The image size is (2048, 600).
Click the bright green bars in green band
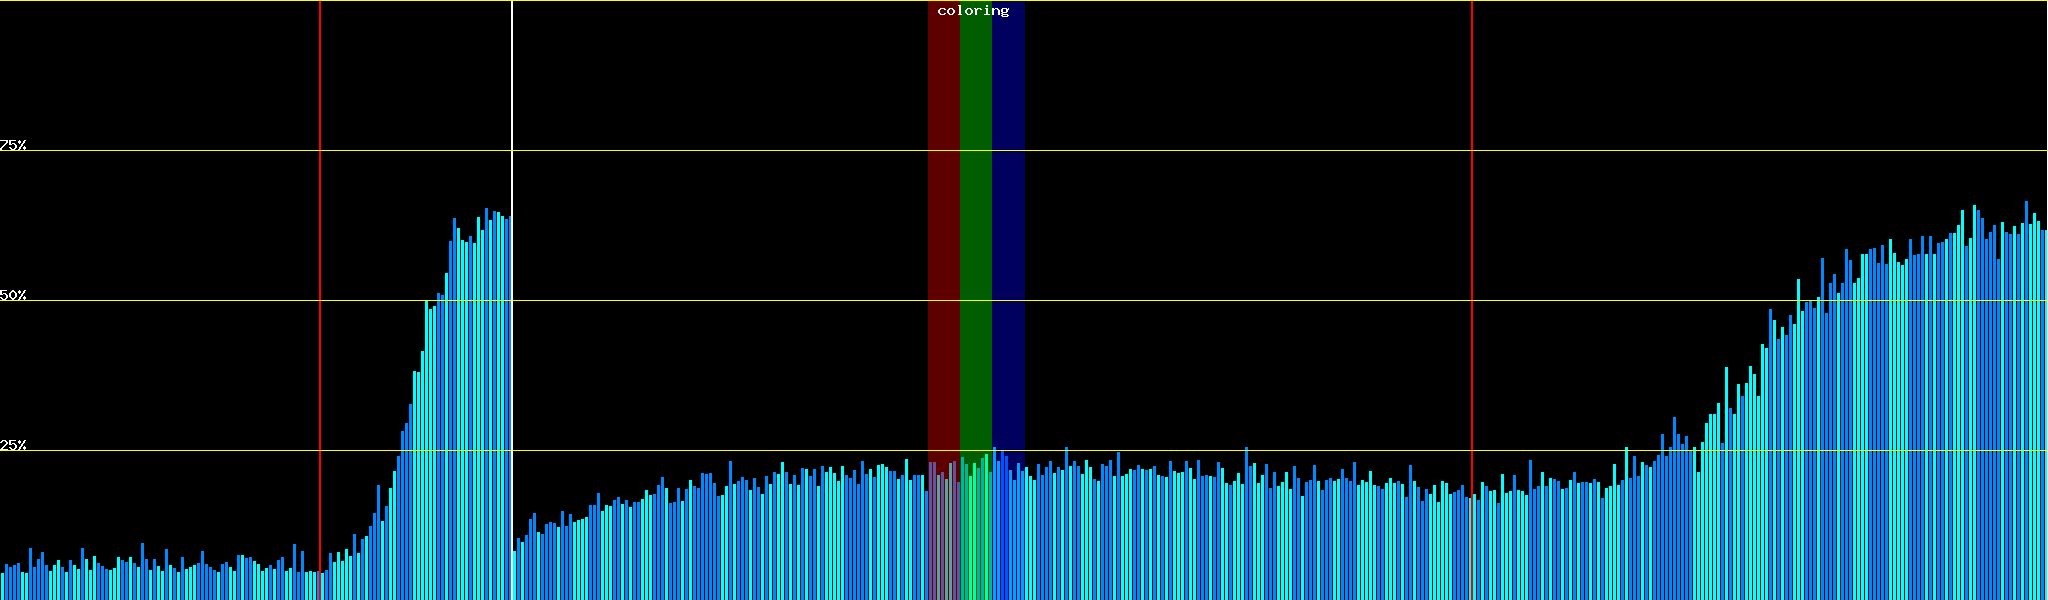[x=975, y=530]
